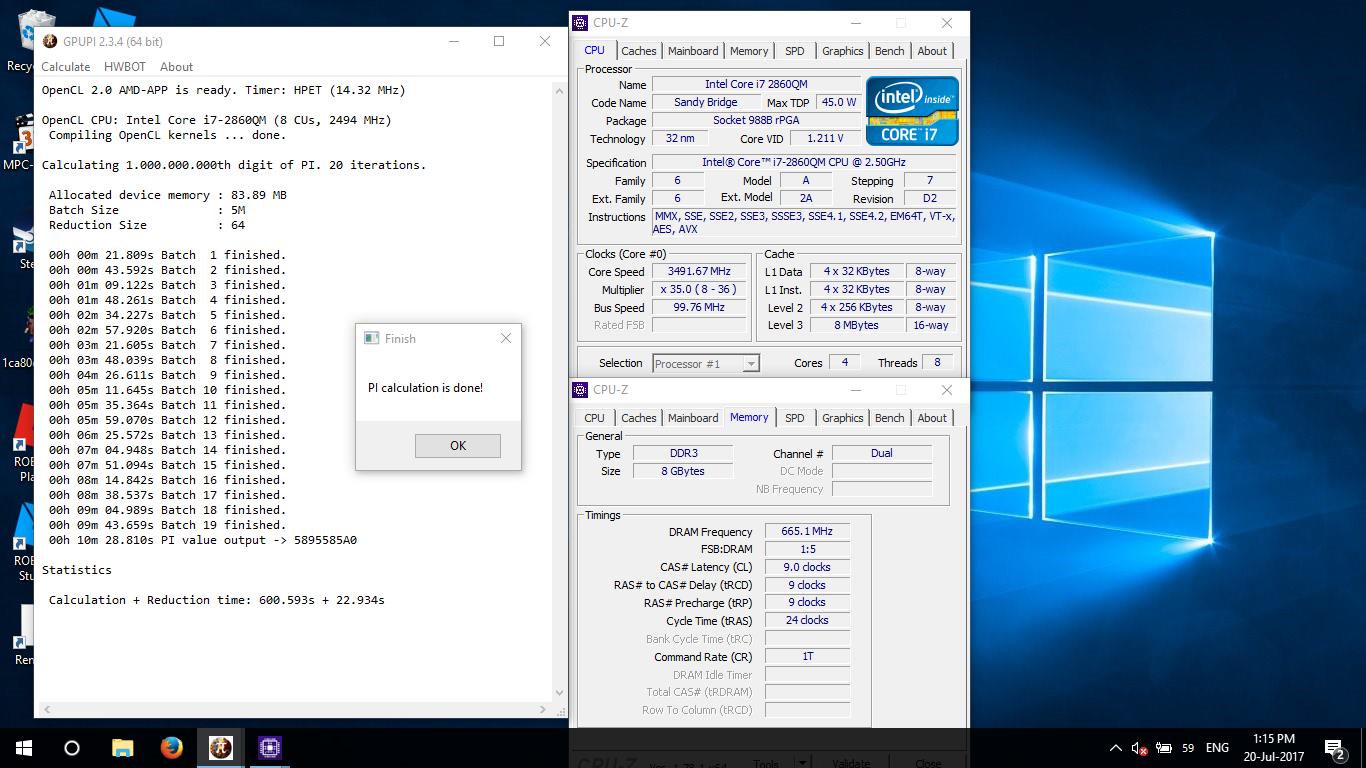
Task: Switch to Mainboard tab in CPU-Z processor window
Action: click(693, 51)
